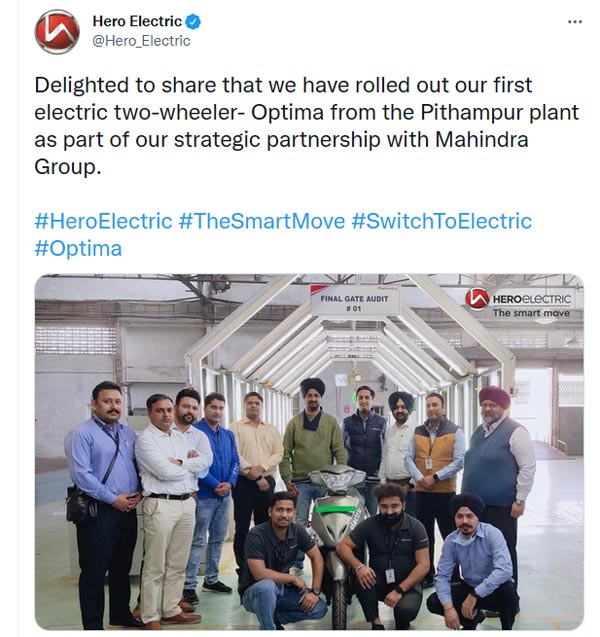Click the @Hero_Electric handle
The image size is (600, 637).
click(x=141, y=41)
